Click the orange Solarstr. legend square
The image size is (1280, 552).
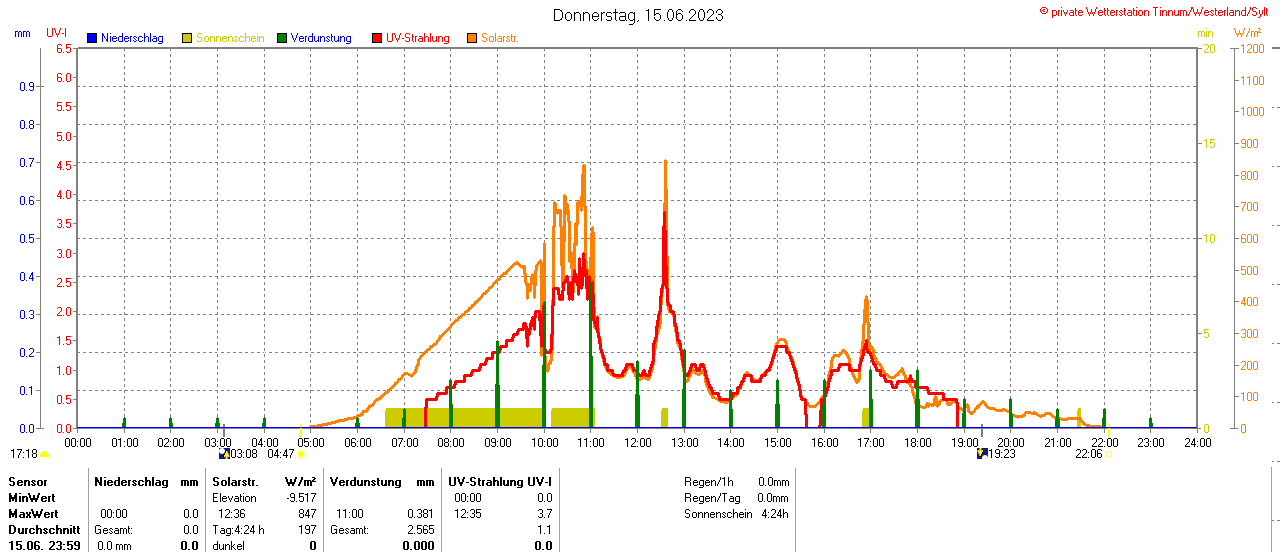472,38
